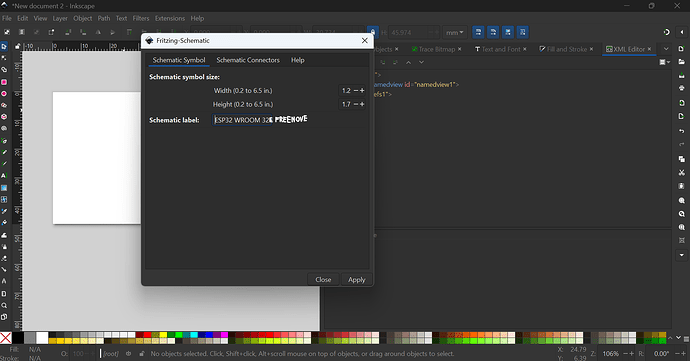Pick the red color swatch in palette

147,335
